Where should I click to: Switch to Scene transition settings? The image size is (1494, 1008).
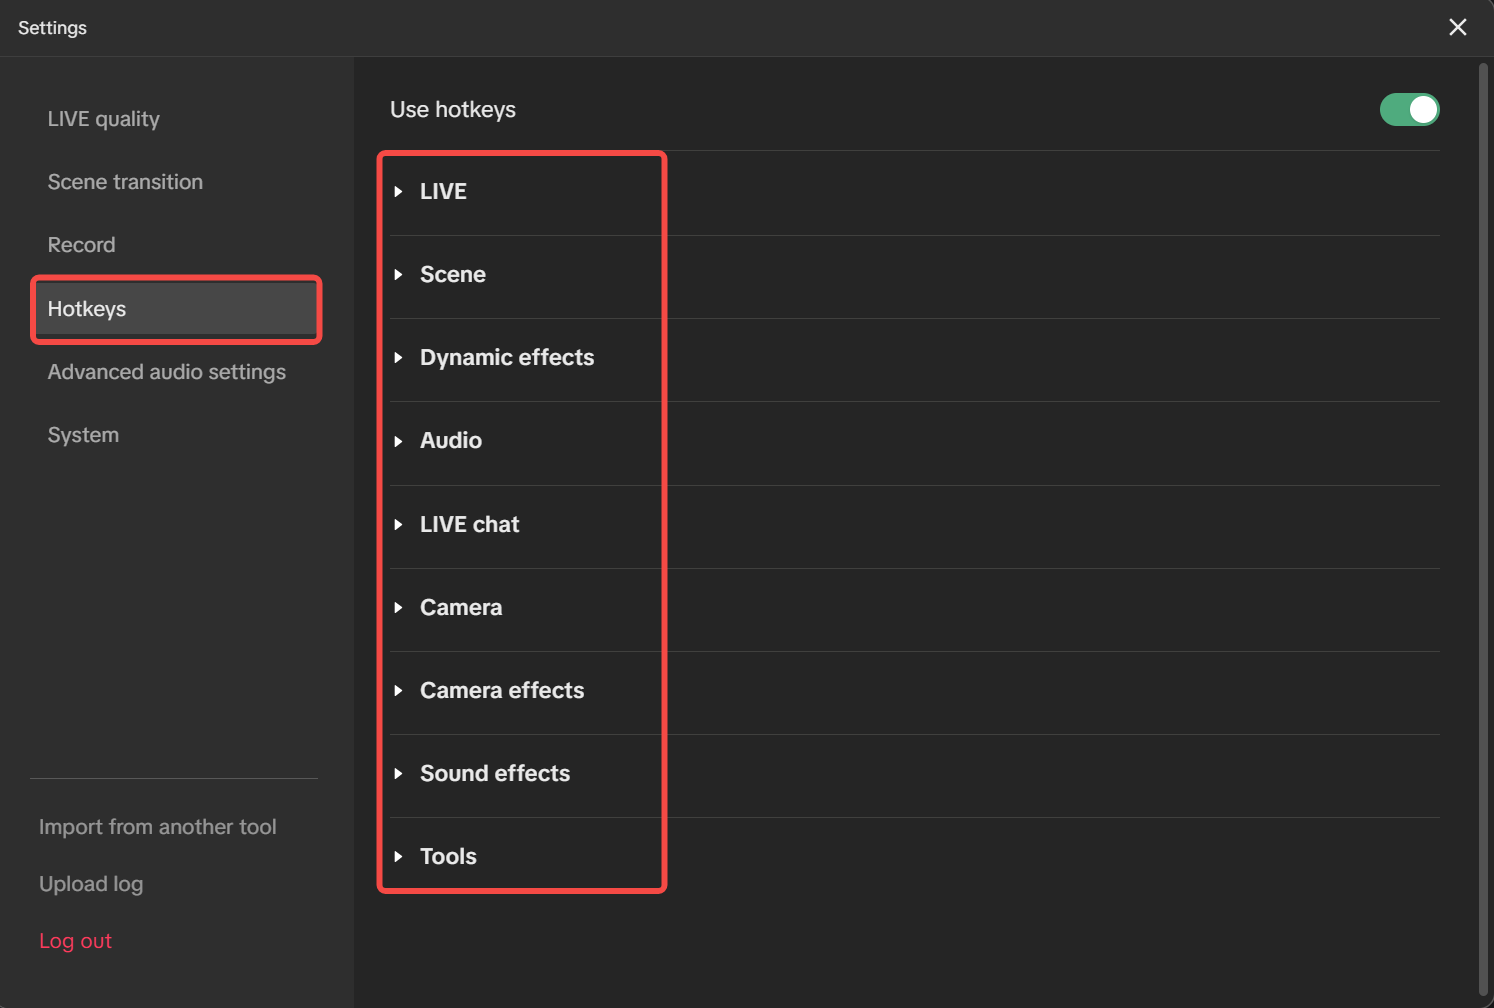125,182
